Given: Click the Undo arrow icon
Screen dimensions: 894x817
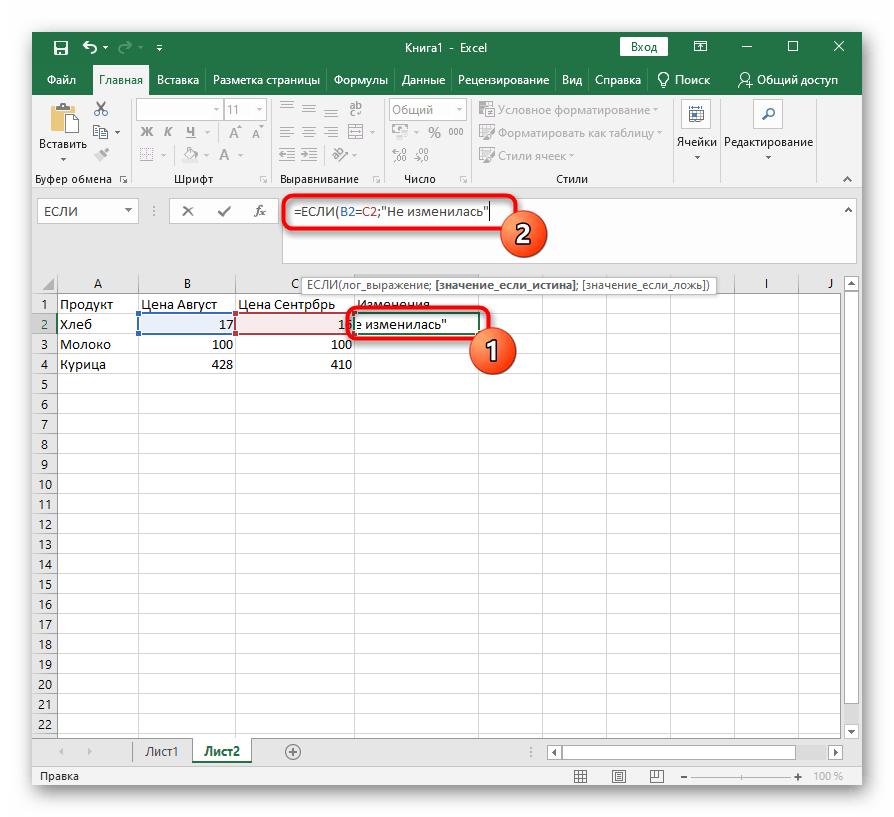Looking at the screenshot, I should point(90,47).
